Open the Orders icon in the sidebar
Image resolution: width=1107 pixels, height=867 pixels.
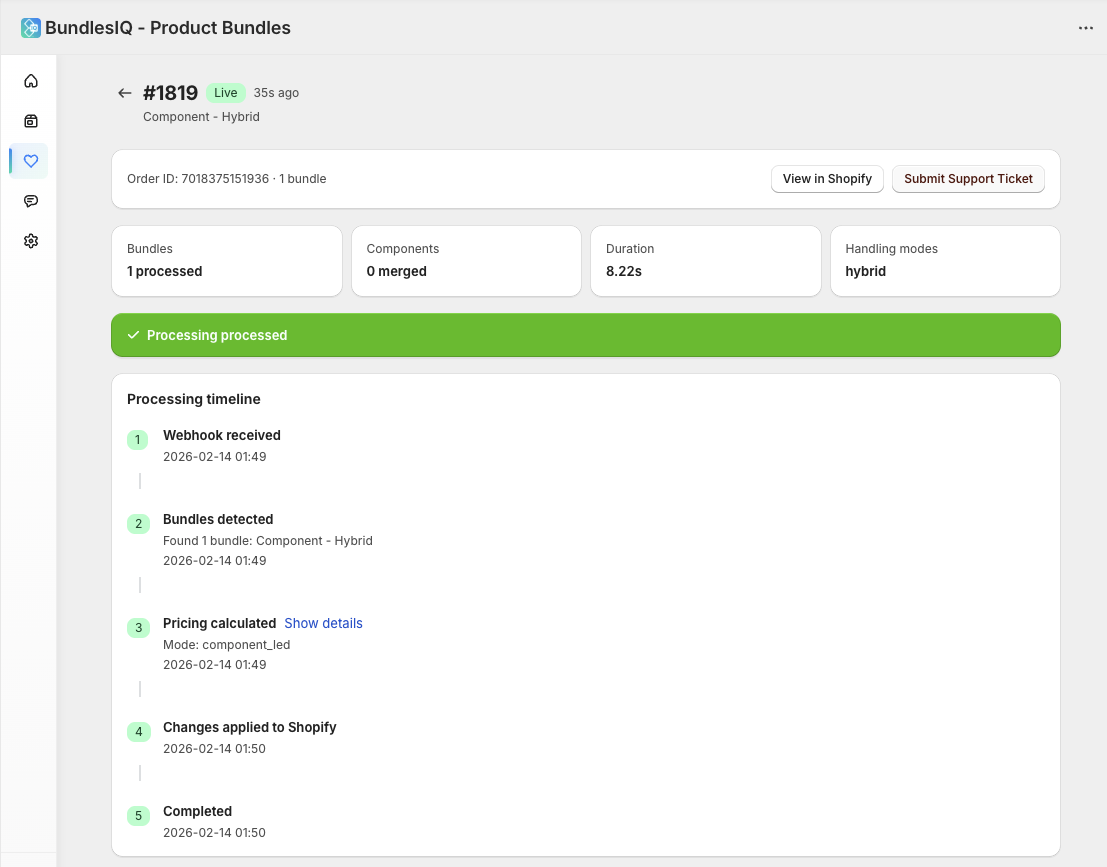pyautogui.click(x=30, y=121)
